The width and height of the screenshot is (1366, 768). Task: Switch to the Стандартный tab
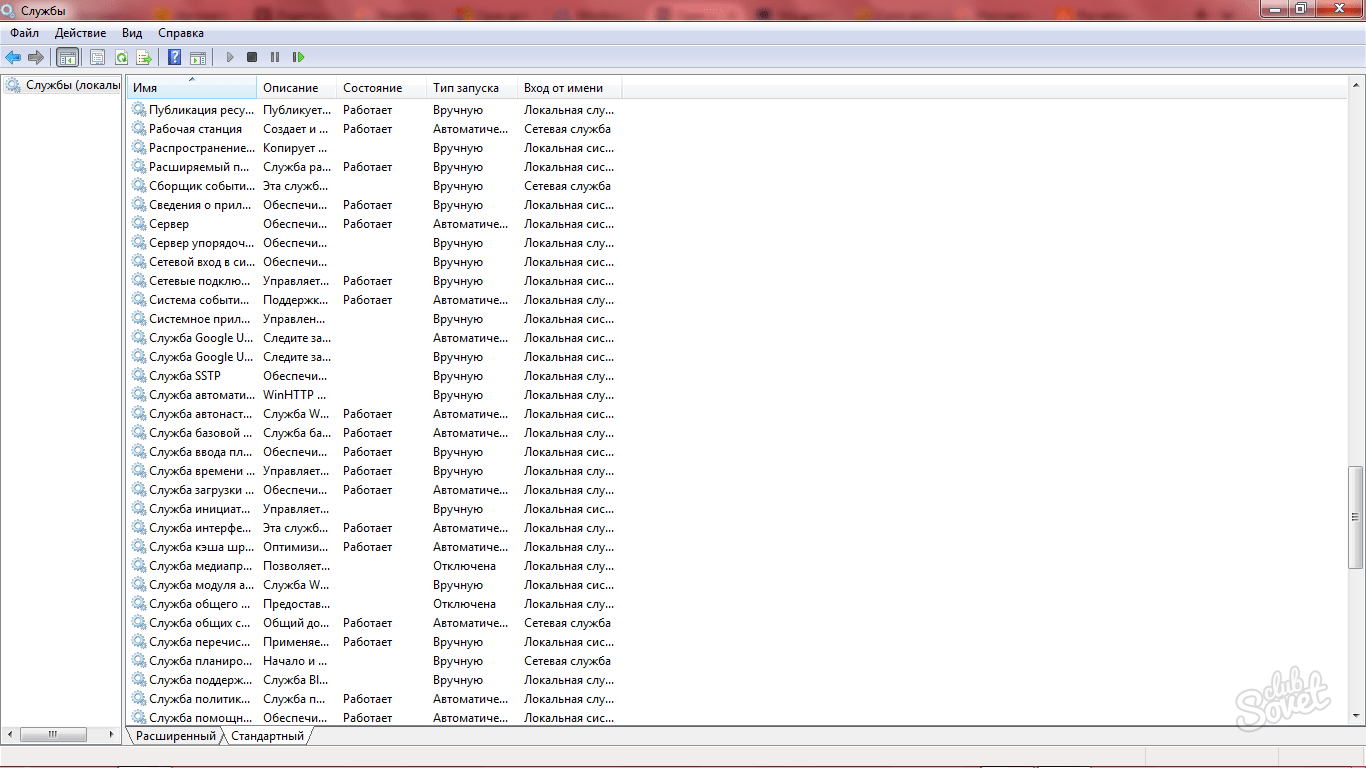(267, 736)
